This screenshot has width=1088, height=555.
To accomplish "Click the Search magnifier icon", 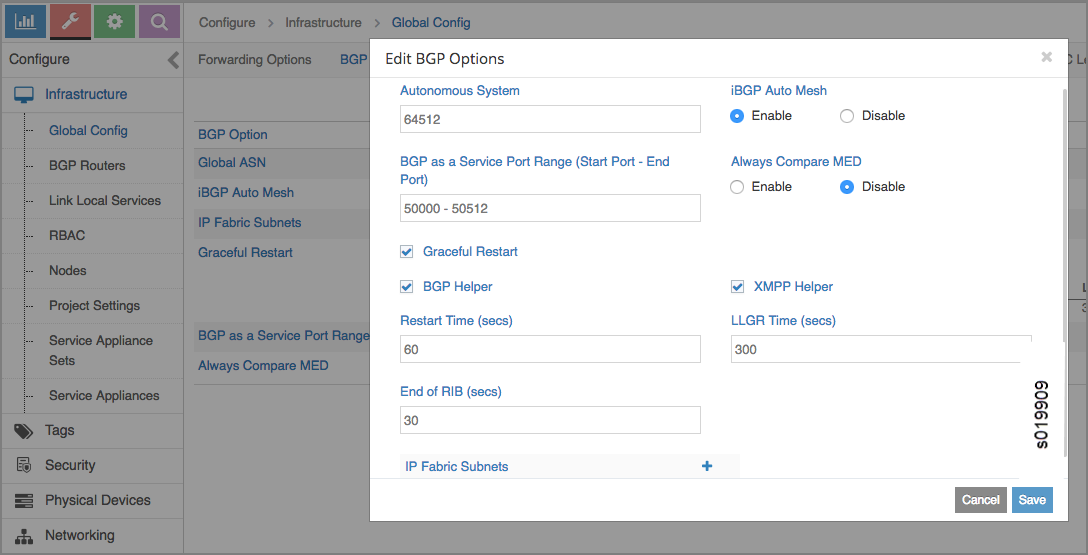I will 159,21.
